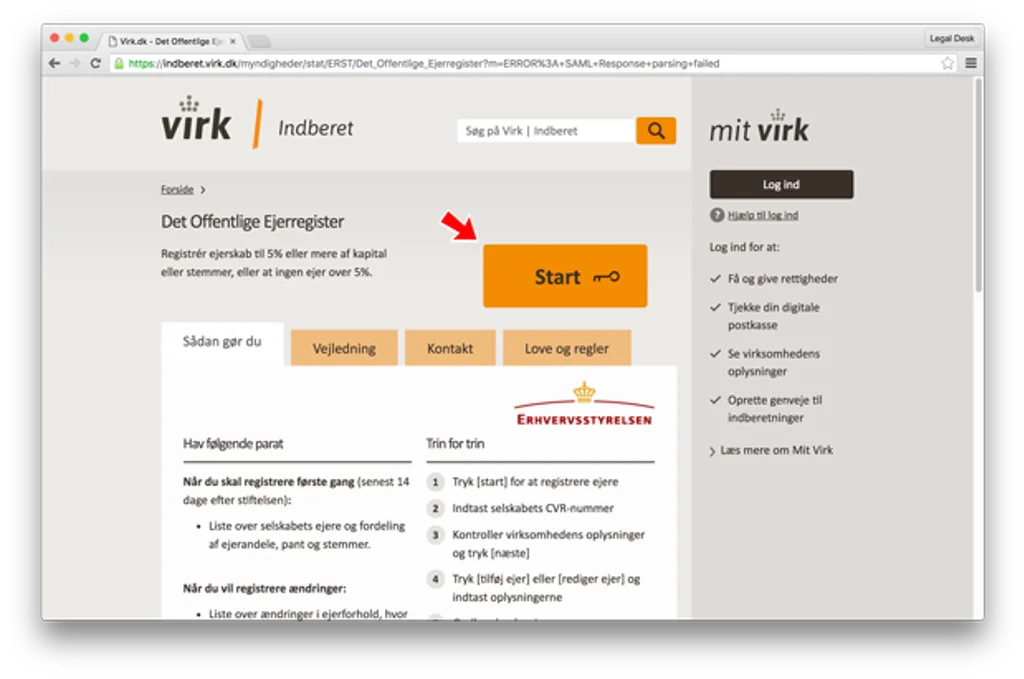This screenshot has width=1024, height=679.
Task: Click the browser back arrow
Action: pos(55,63)
